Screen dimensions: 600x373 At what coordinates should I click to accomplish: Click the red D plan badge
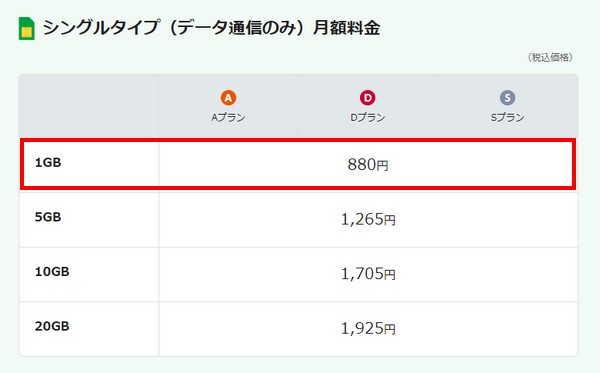(367, 98)
